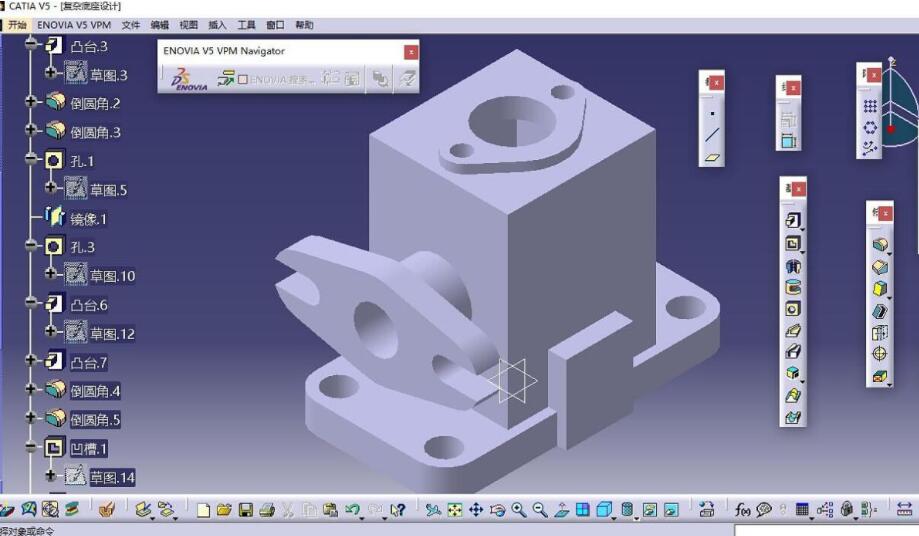Select the Pocket tool icon

tap(793, 243)
